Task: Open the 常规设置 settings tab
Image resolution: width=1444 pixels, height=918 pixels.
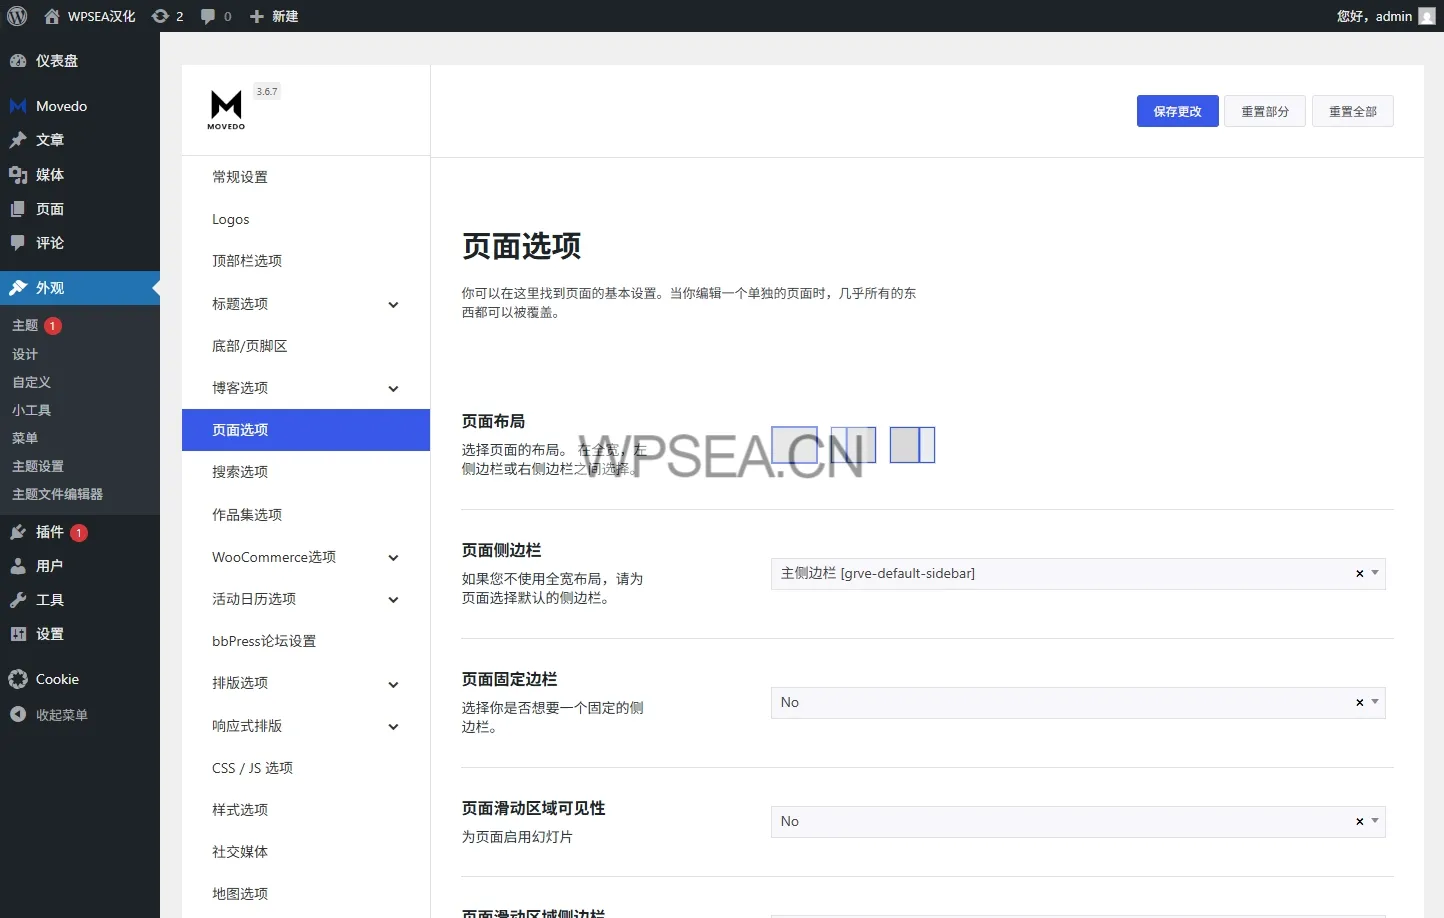Action: 240,177
